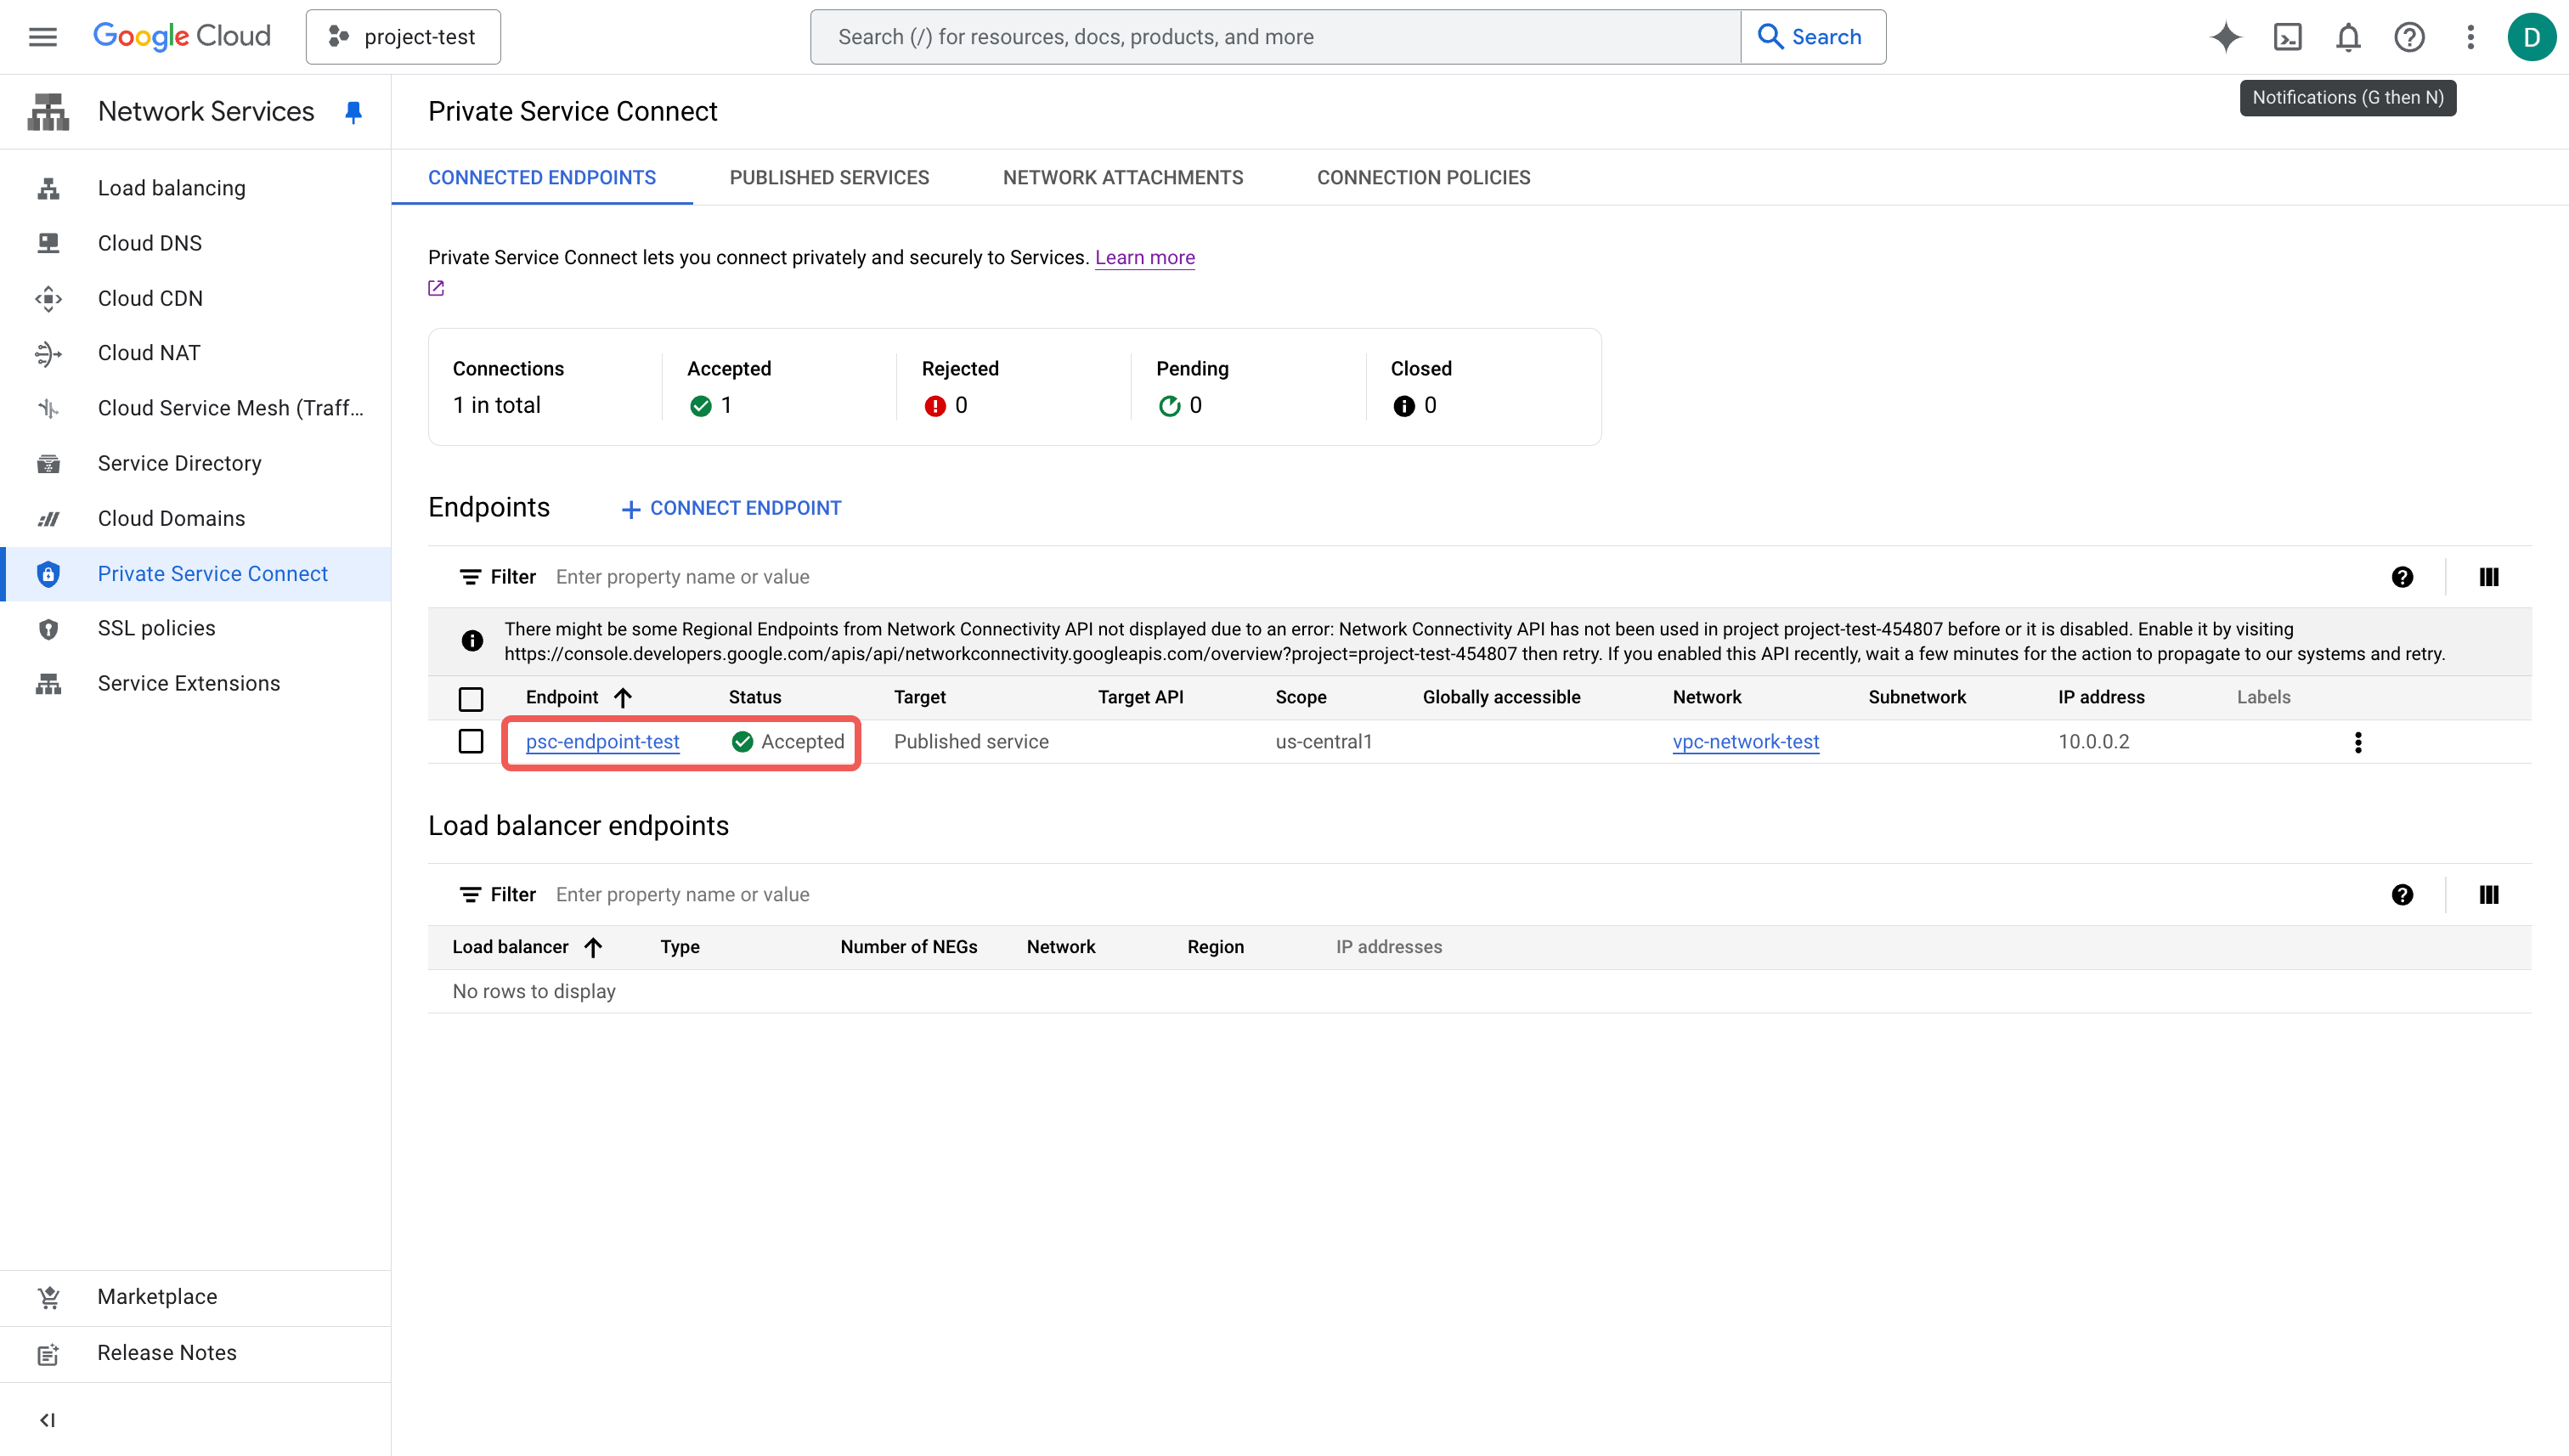Click filter help icon in Load balancer endpoints
2569x1456 pixels.
pos(2402,895)
